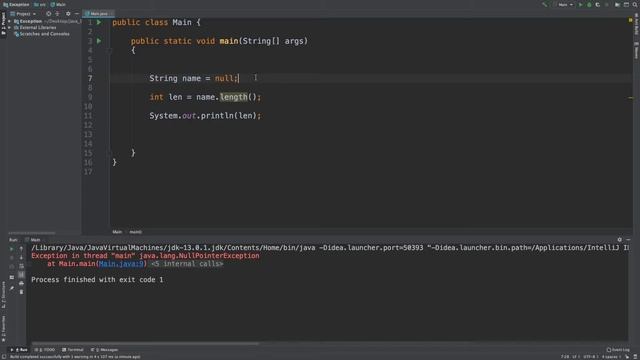
Task: Open the Main run configuration dropdown
Action: pos(565,4)
